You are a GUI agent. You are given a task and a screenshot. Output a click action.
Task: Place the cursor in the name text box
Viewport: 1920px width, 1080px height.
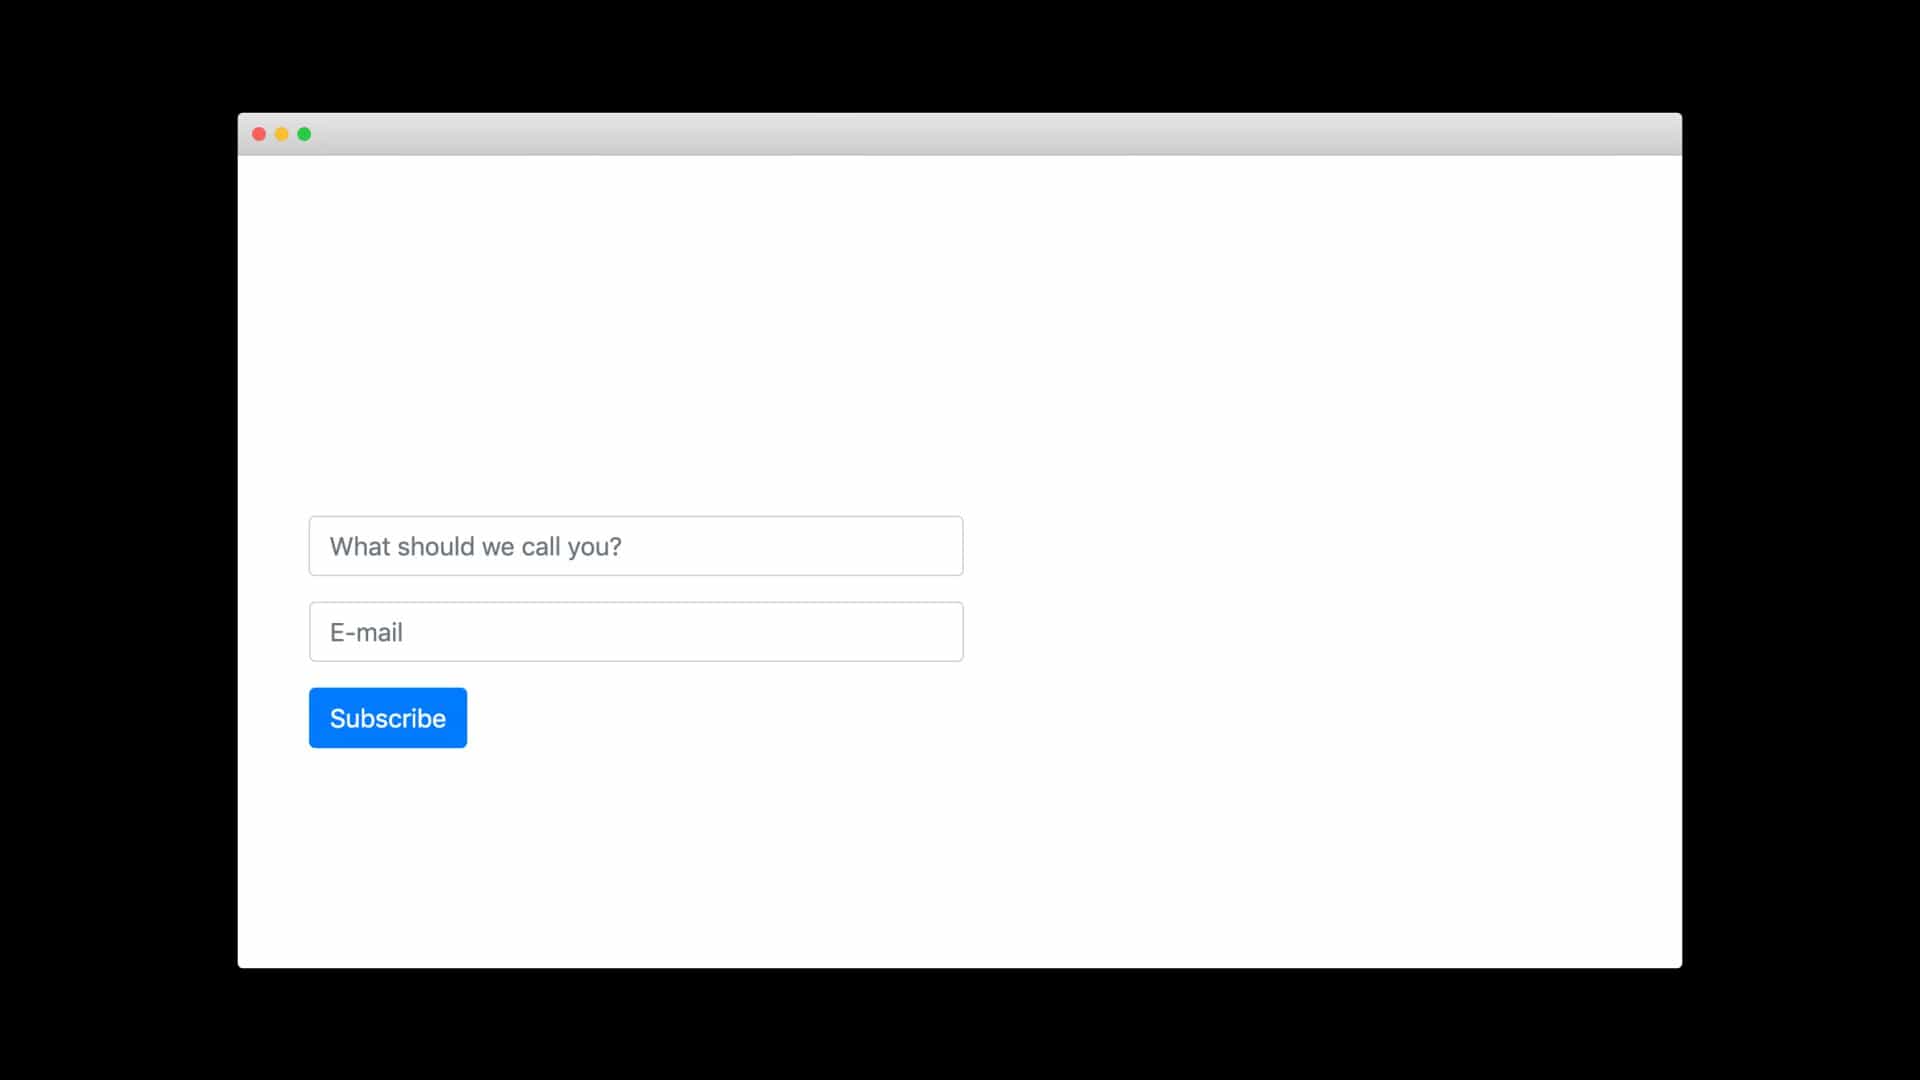tap(636, 546)
